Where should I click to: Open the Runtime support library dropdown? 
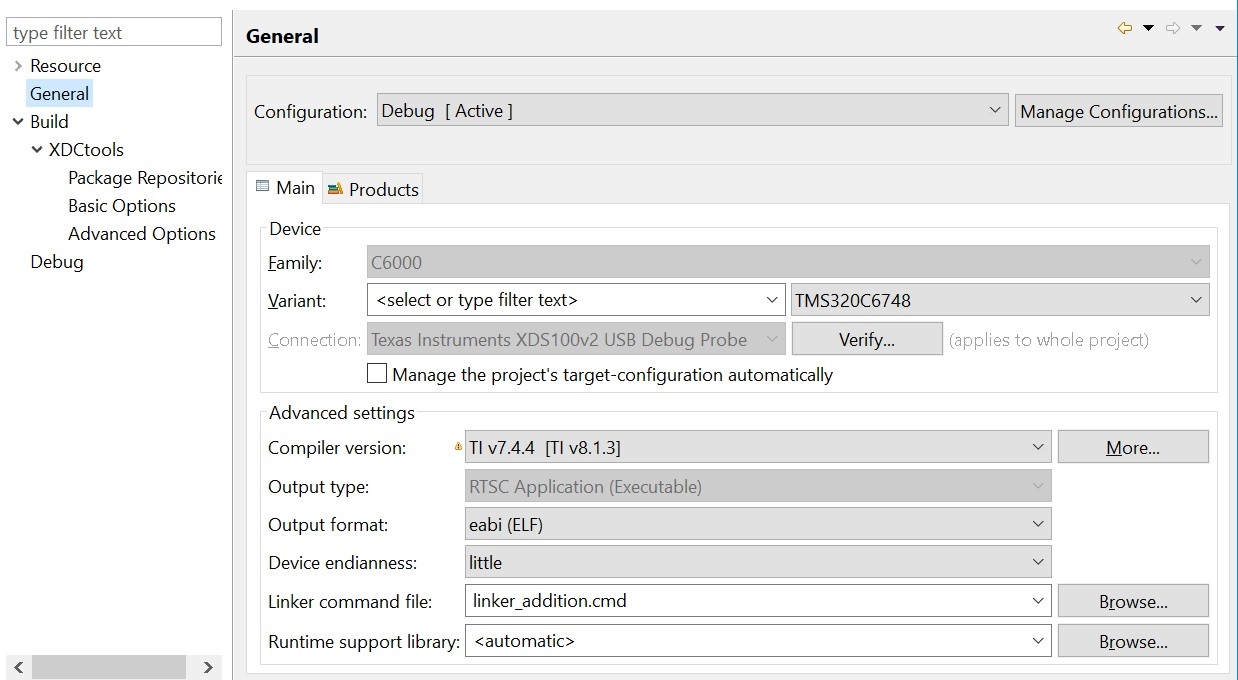1038,641
